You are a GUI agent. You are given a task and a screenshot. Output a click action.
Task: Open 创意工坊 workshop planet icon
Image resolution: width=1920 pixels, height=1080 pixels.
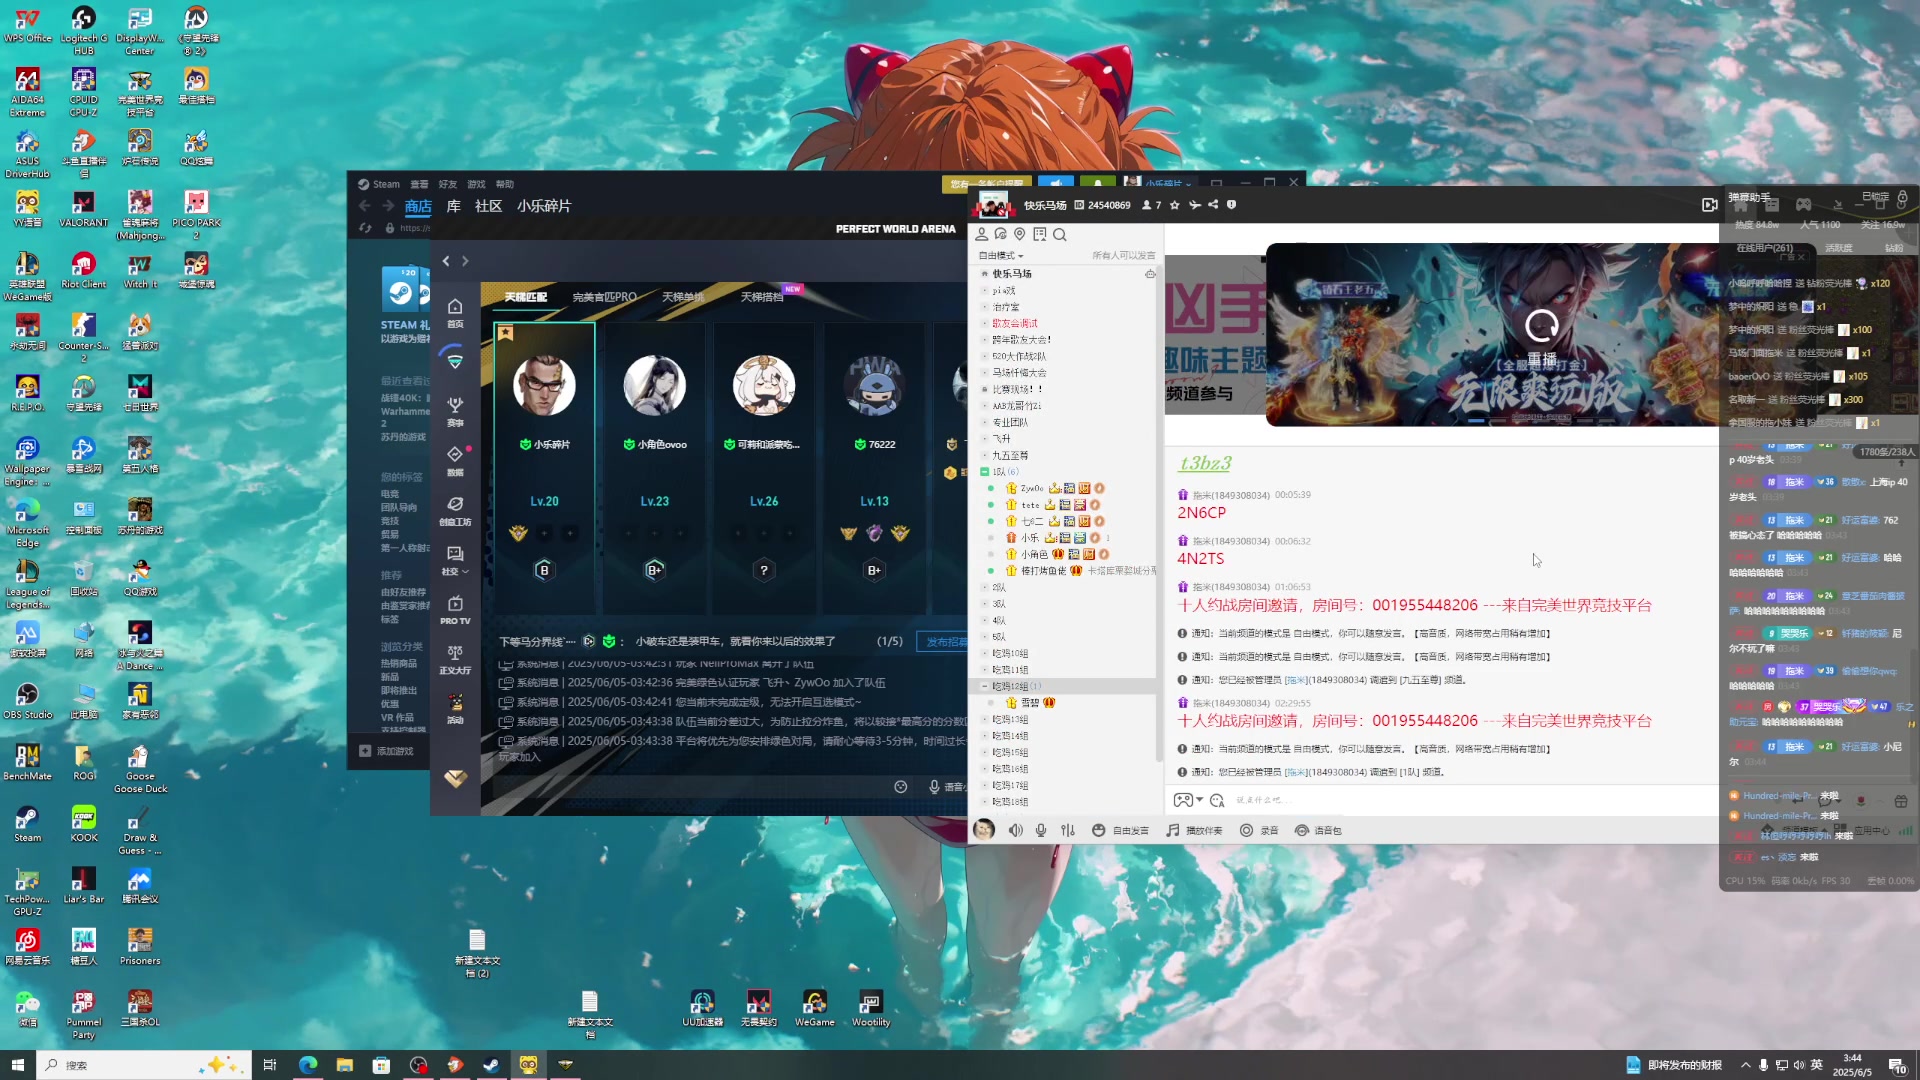[455, 510]
